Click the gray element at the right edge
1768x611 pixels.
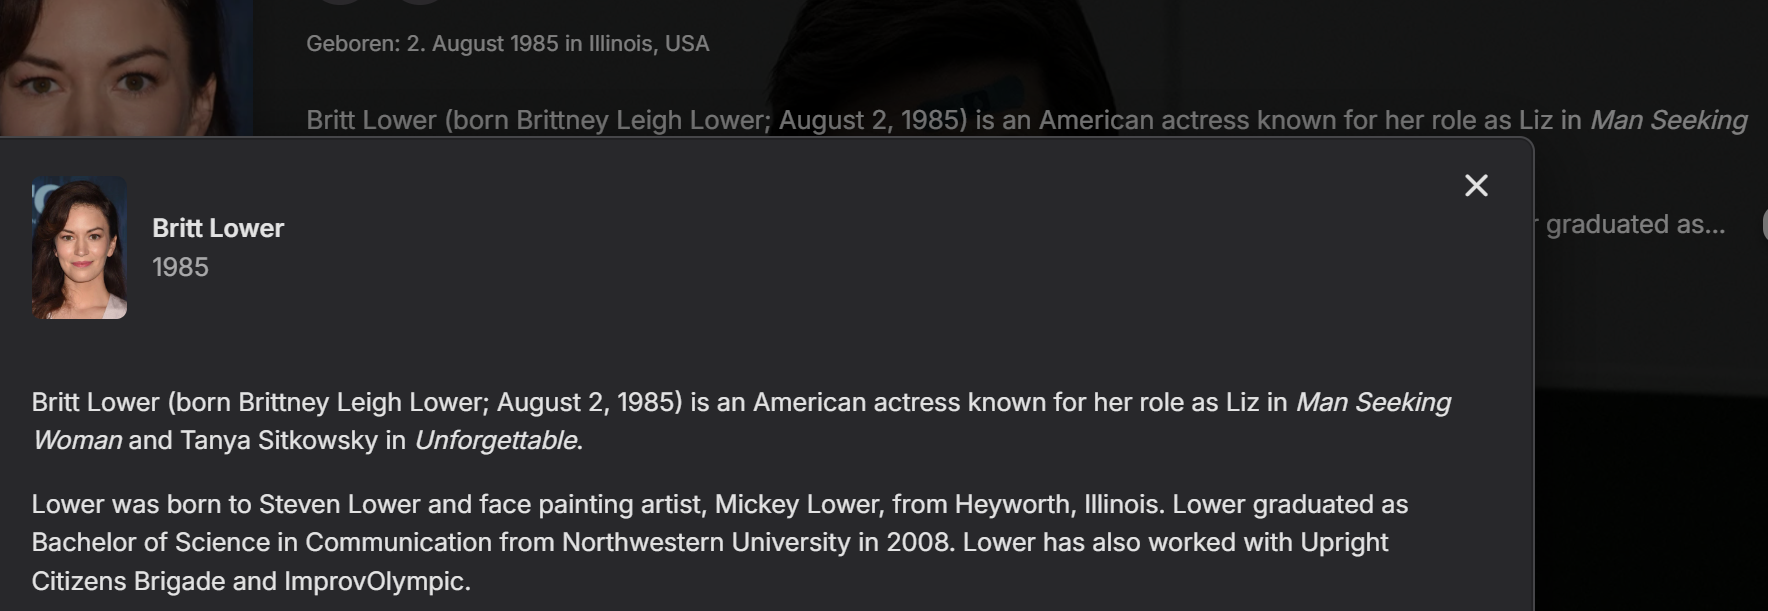tap(1764, 224)
